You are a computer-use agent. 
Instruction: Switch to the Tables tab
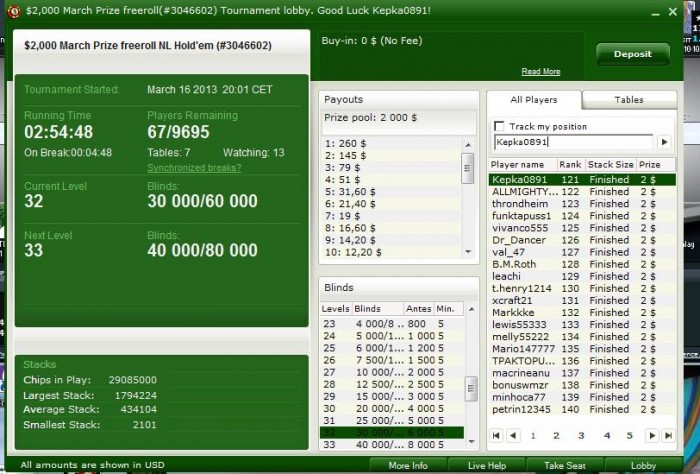pyautogui.click(x=629, y=100)
